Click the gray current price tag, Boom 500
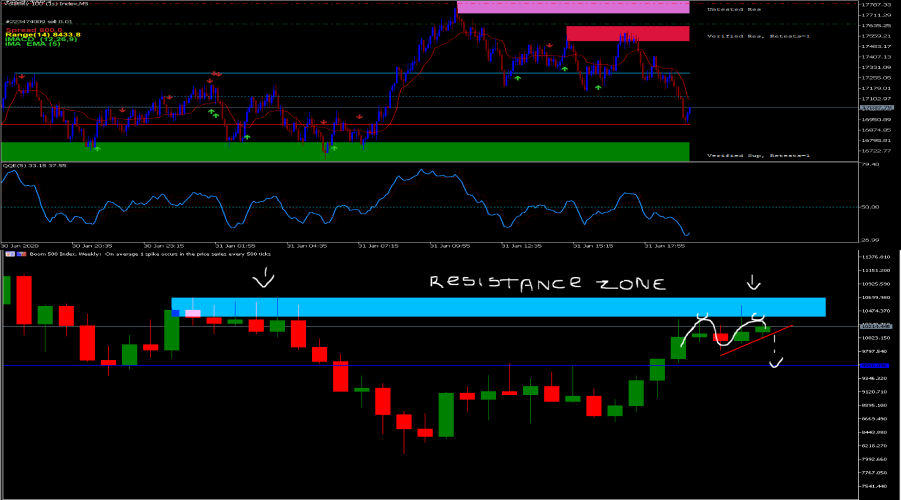Screen dimensions: 901x500 coord(876,326)
